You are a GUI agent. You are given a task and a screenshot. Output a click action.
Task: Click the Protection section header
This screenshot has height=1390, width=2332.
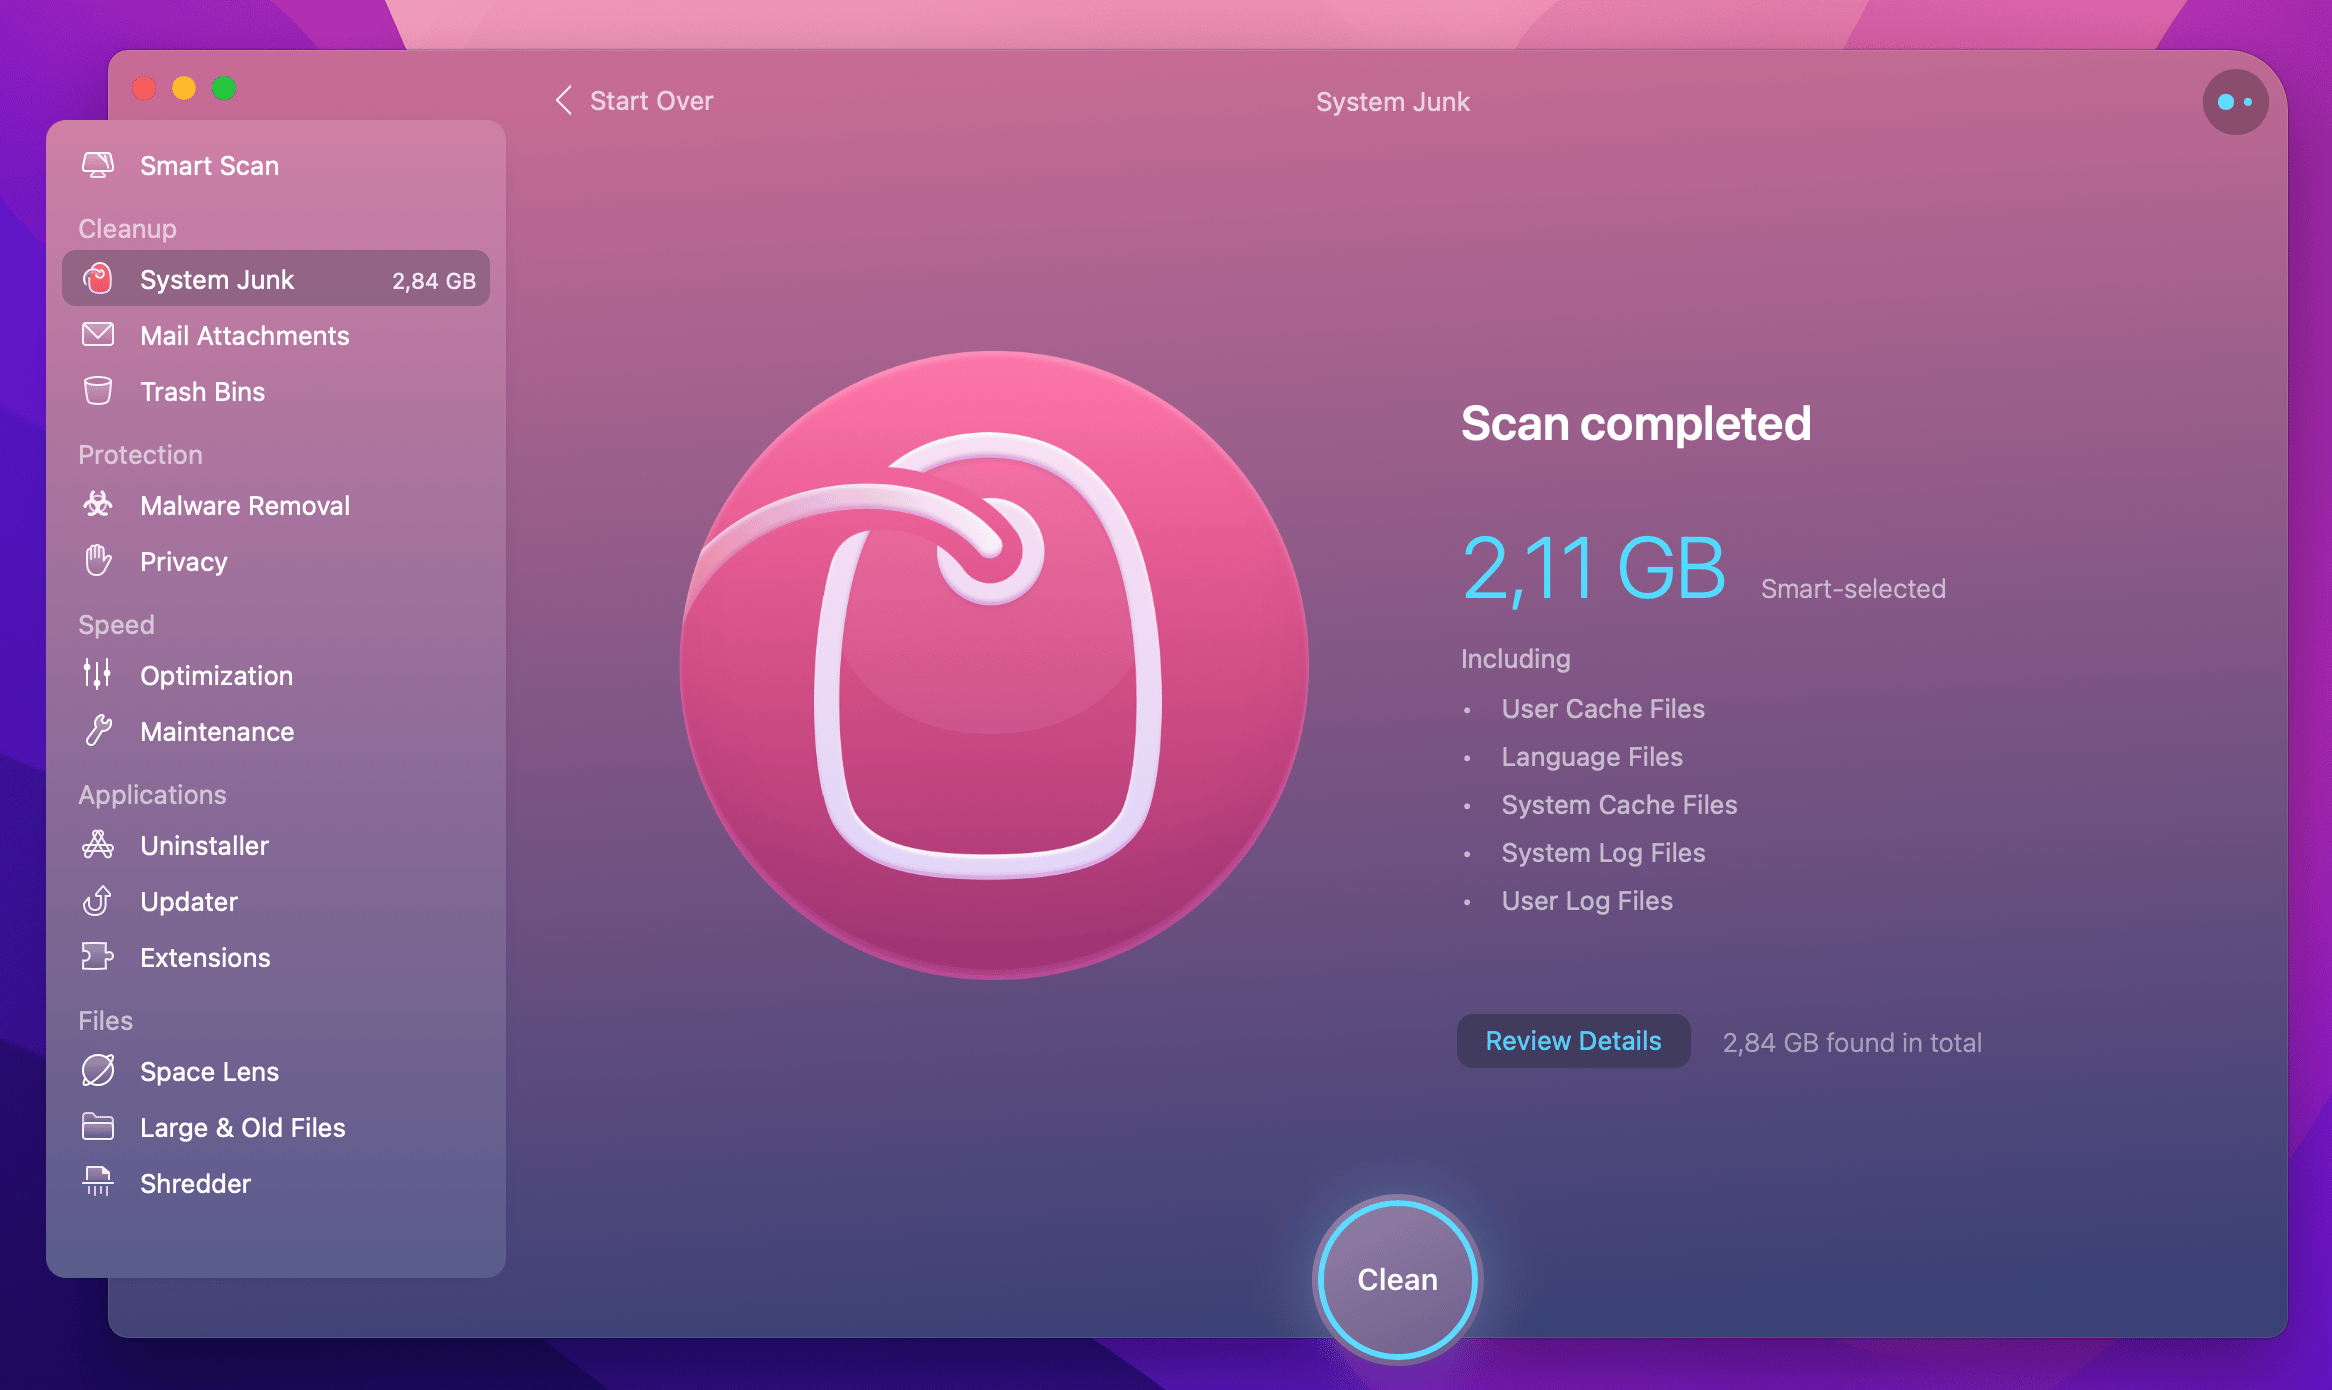(x=140, y=454)
